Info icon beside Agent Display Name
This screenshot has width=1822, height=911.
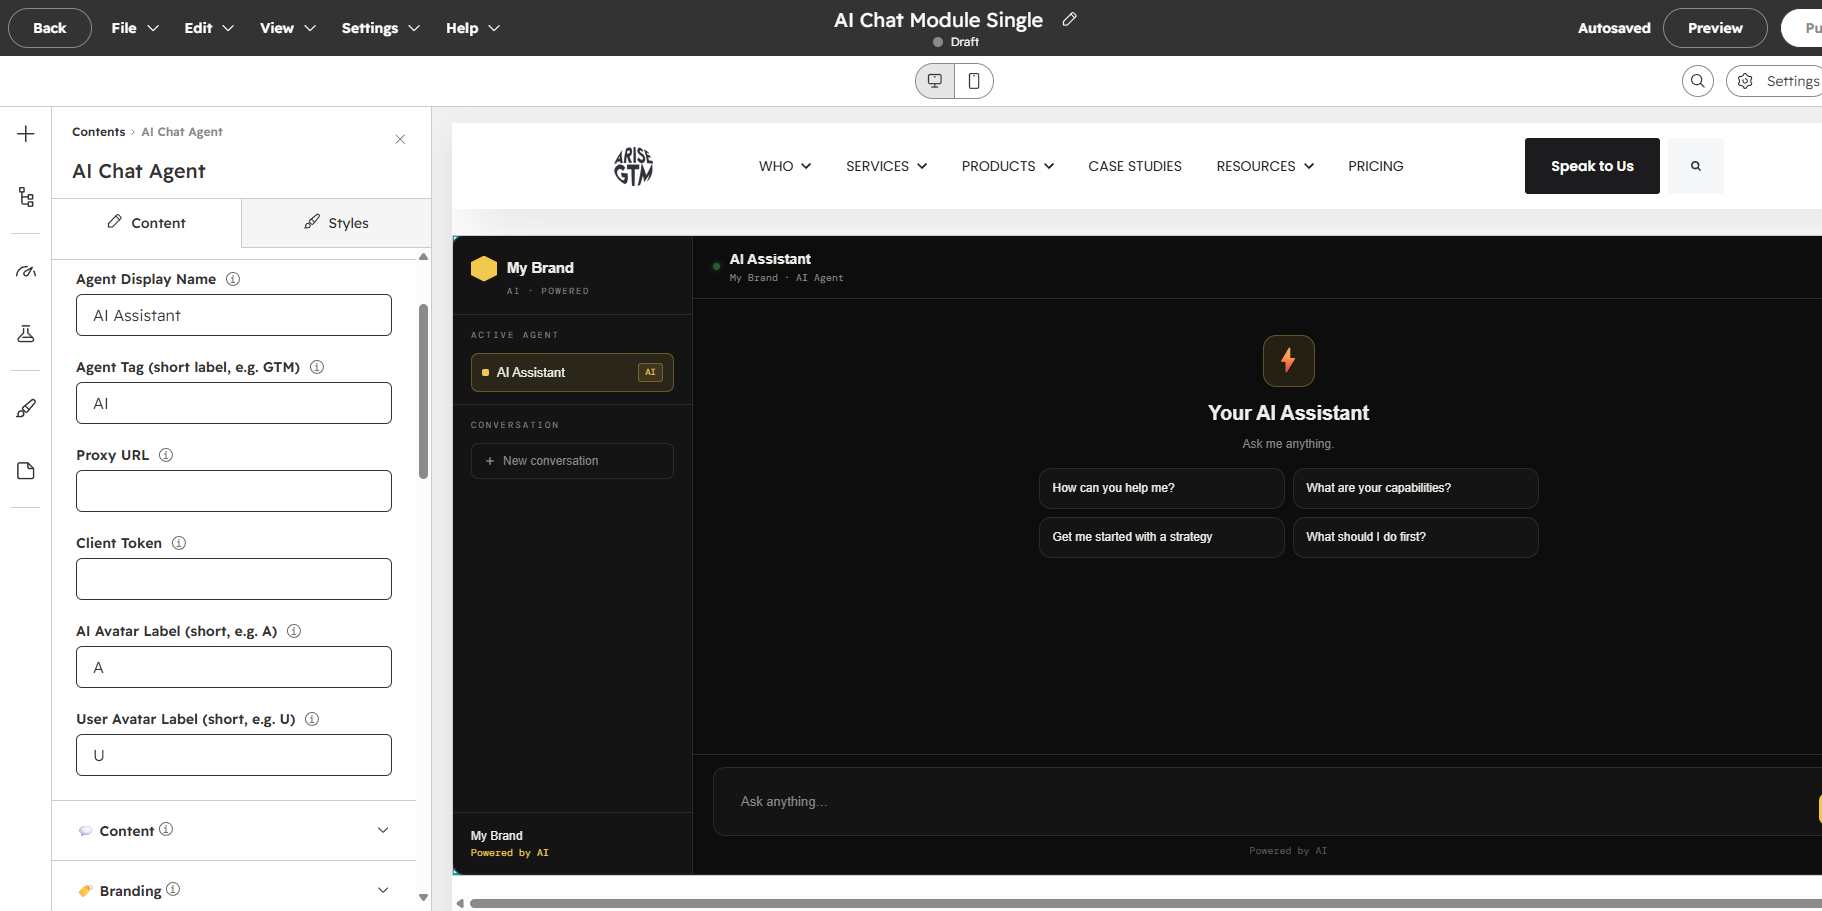233,279
